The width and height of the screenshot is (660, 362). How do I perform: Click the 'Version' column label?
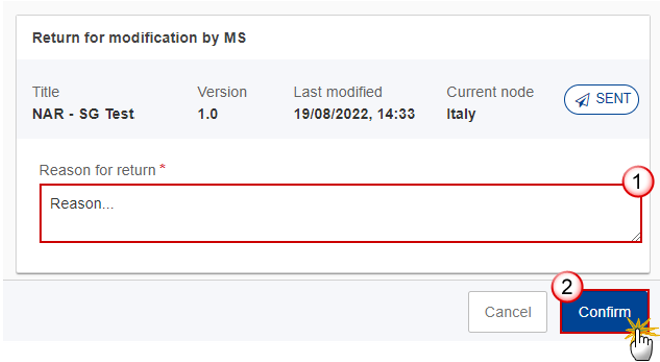[222, 92]
